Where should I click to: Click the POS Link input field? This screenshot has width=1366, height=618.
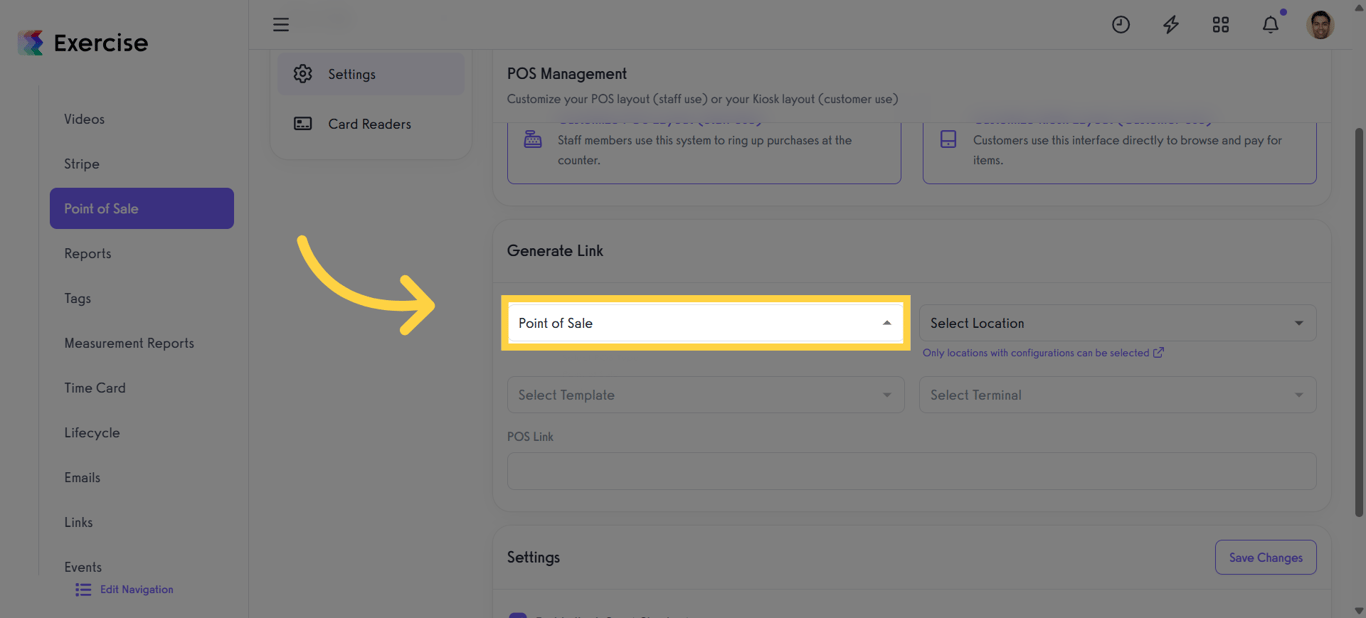911,471
